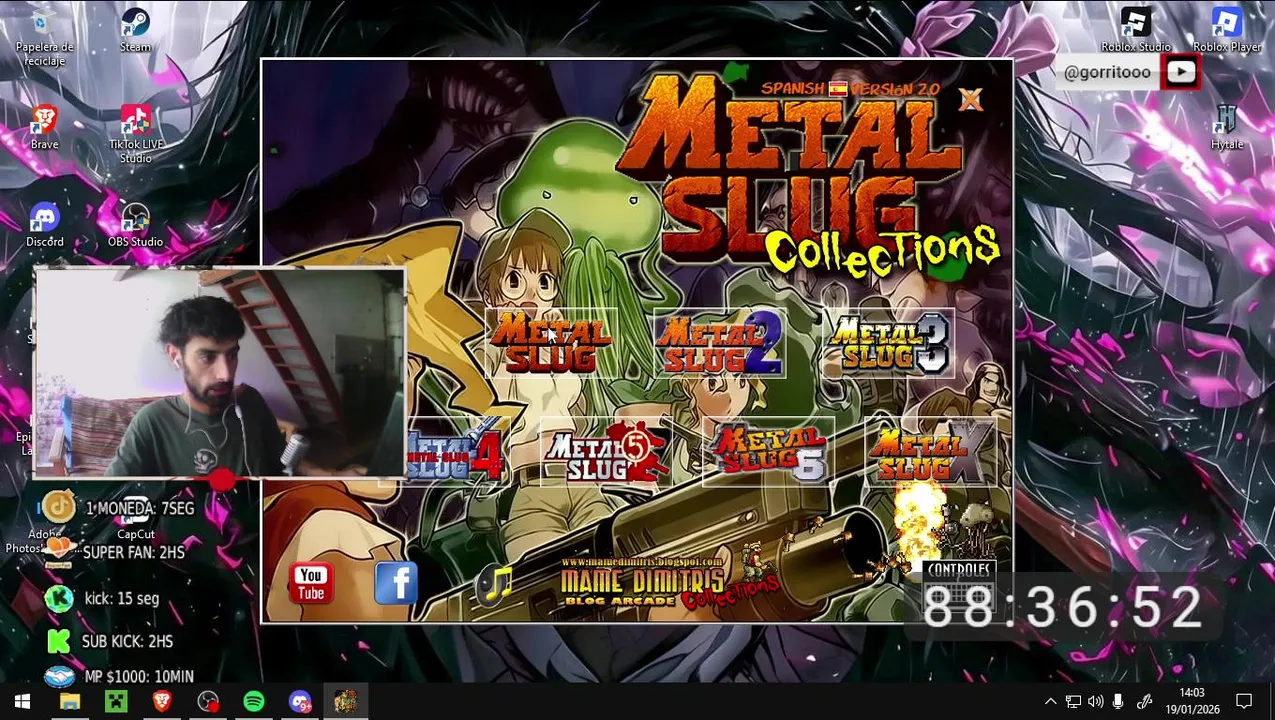
Task: Open the Facebook icon in the launcher
Action: pyautogui.click(x=396, y=583)
